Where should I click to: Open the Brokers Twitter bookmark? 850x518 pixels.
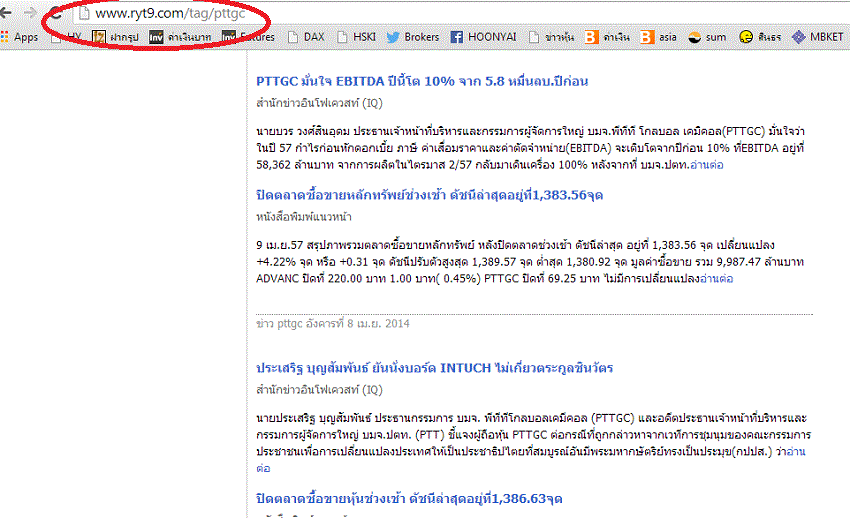[x=413, y=37]
